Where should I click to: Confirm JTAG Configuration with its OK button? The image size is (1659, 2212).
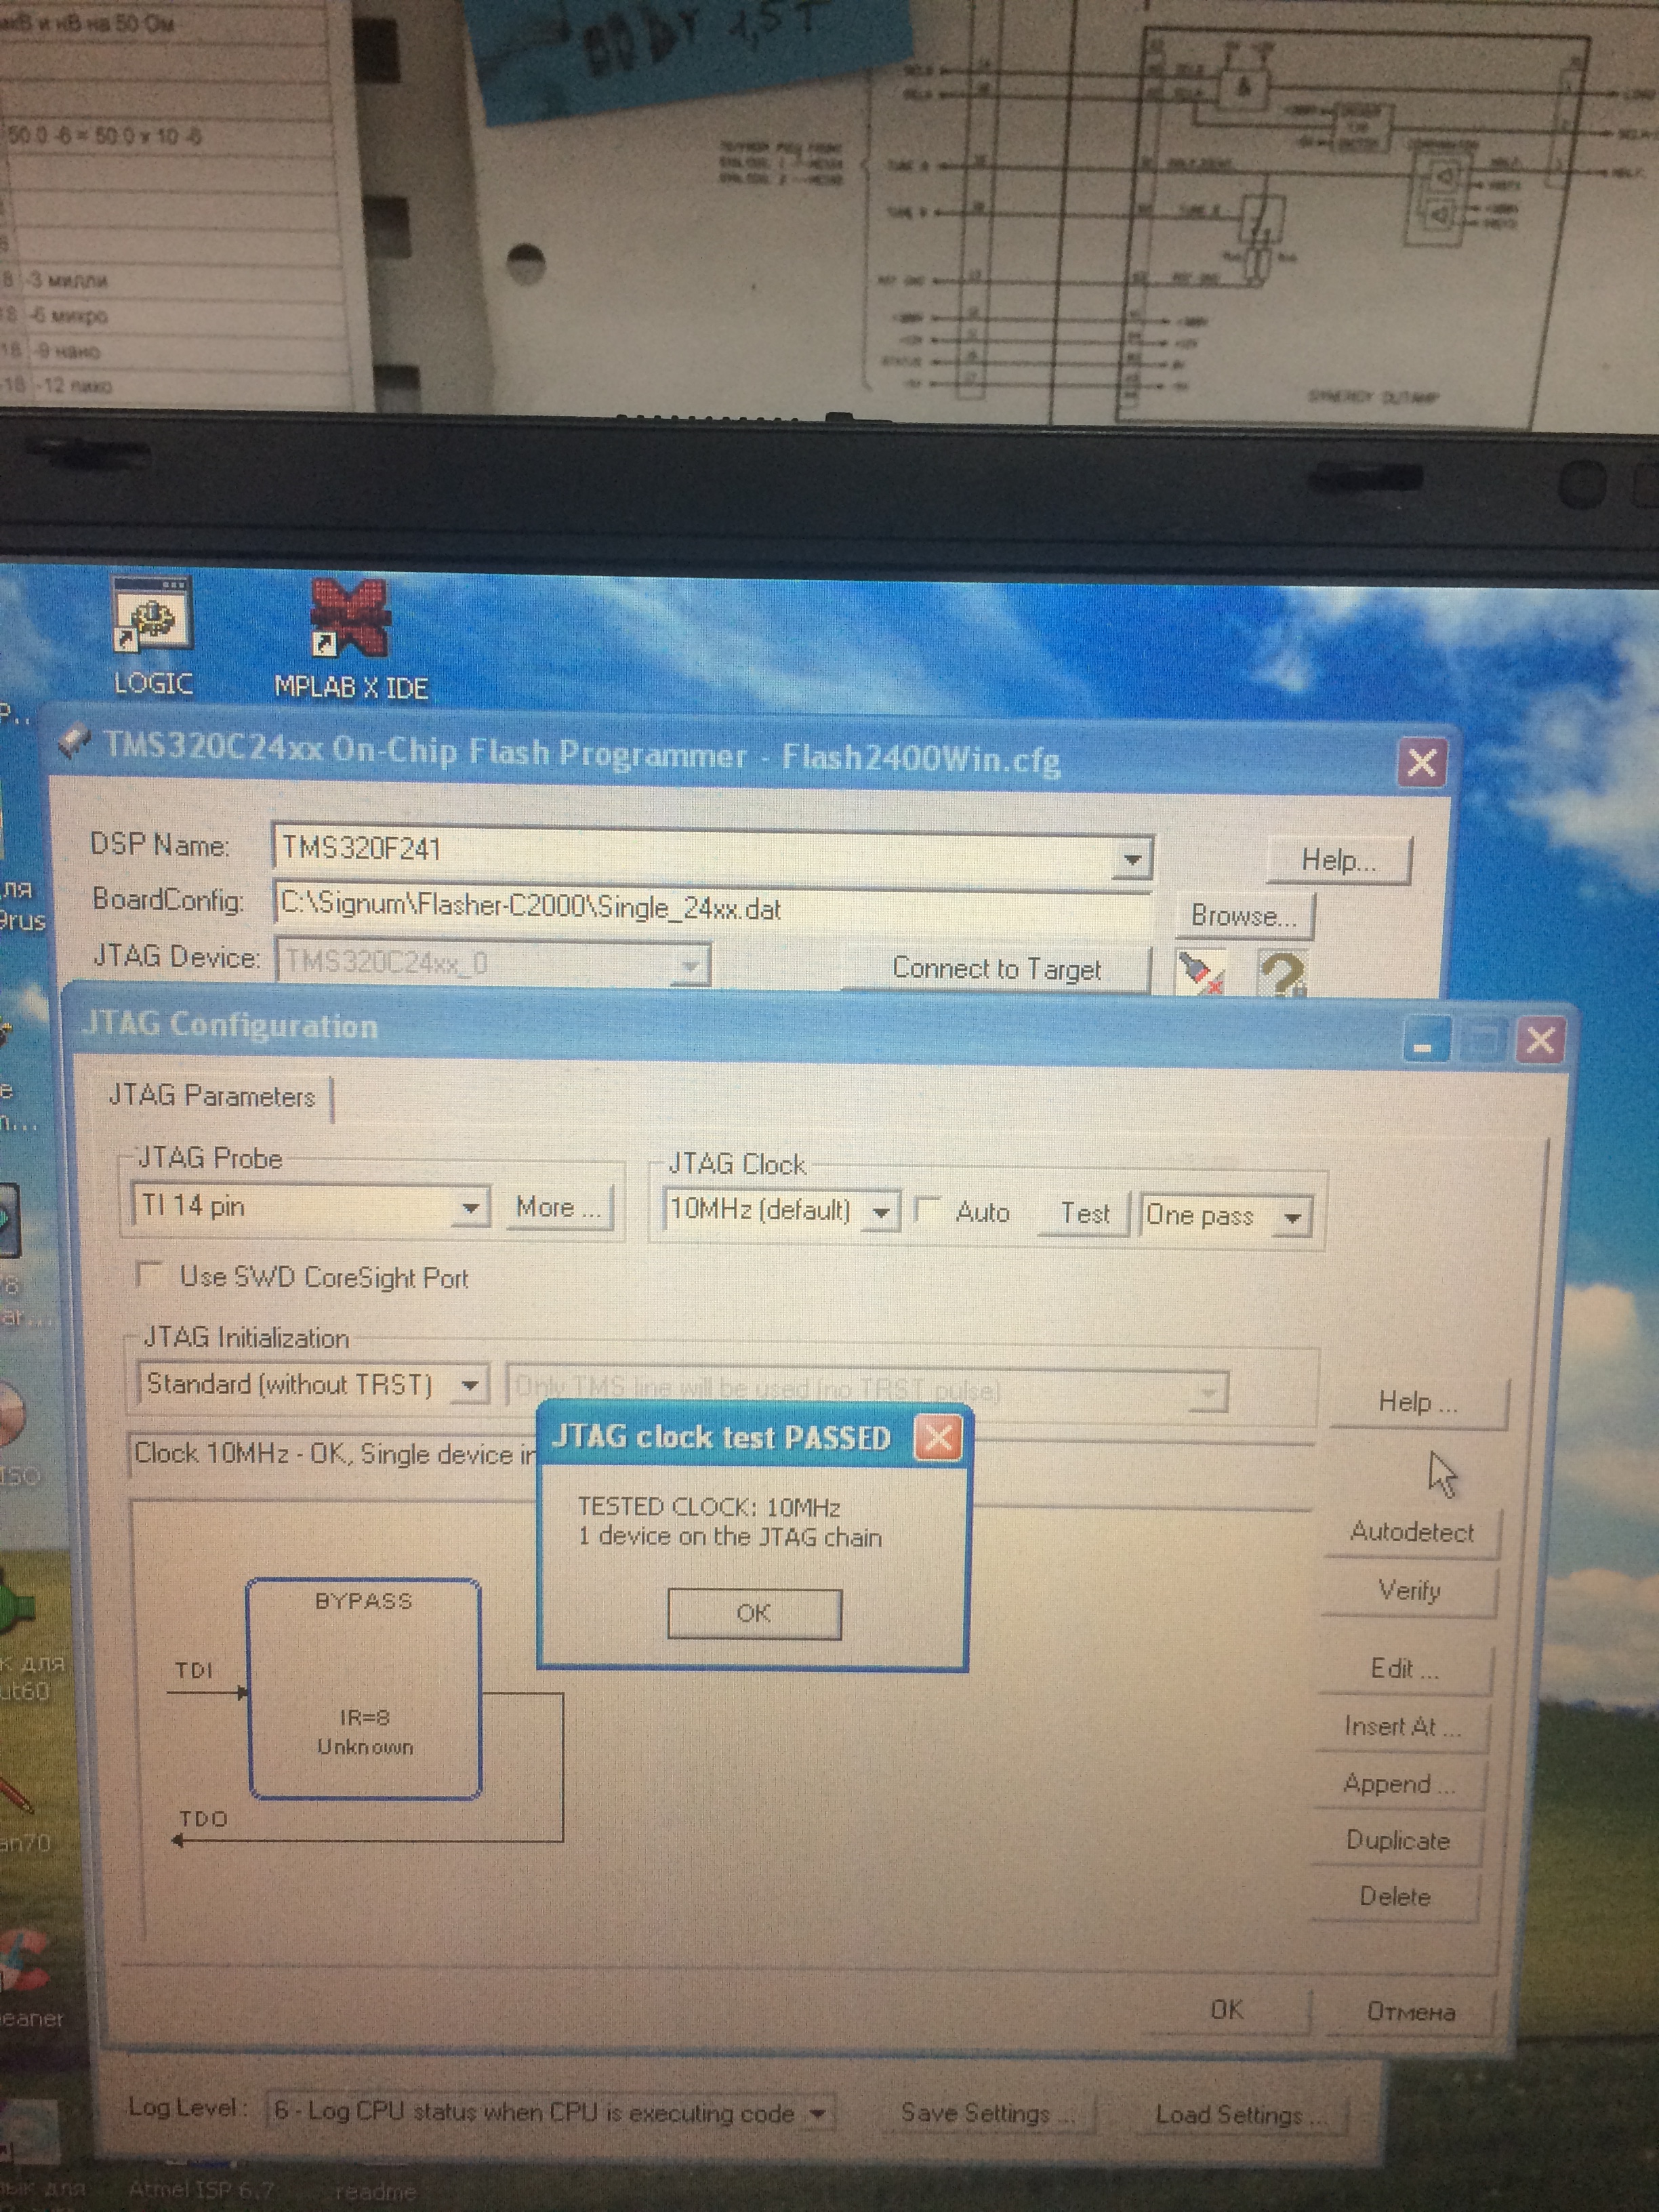click(x=1227, y=2009)
